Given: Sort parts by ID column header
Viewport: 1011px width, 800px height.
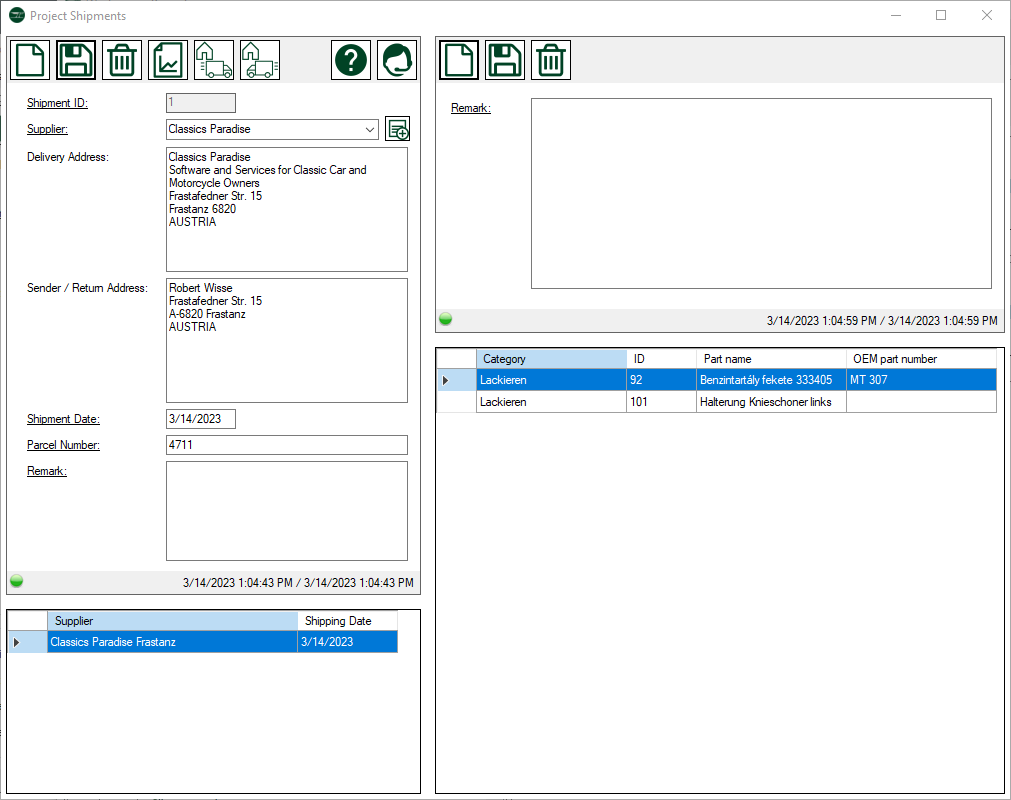Looking at the screenshot, I should tap(662, 359).
